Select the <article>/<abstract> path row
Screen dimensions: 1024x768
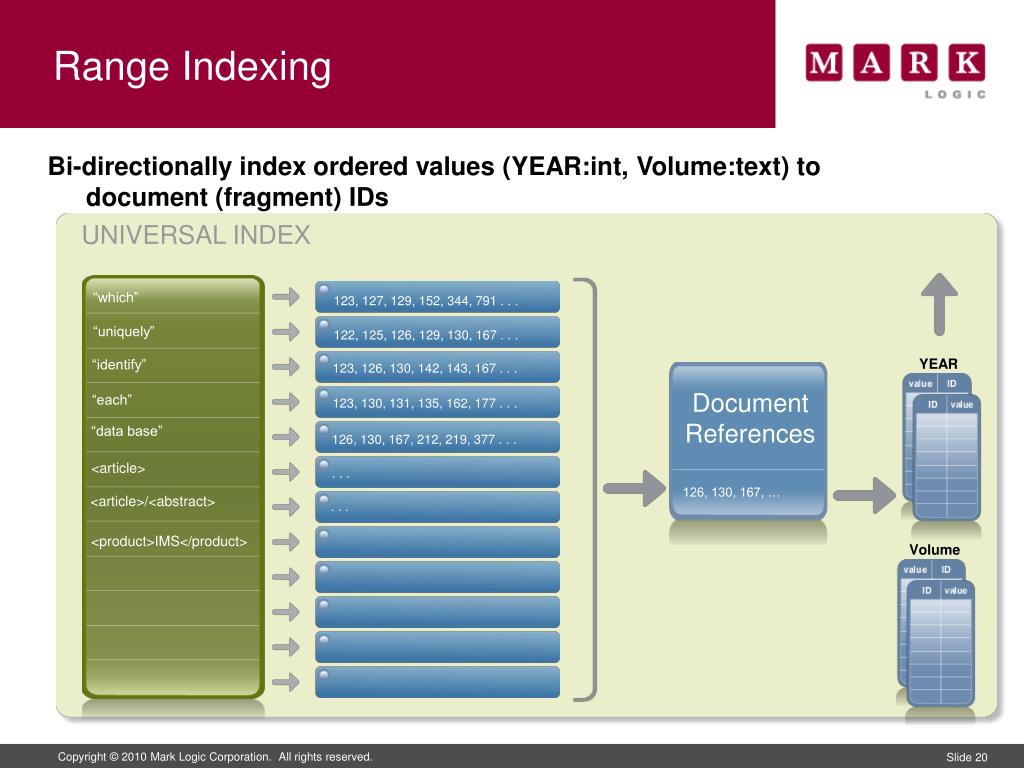click(173, 504)
